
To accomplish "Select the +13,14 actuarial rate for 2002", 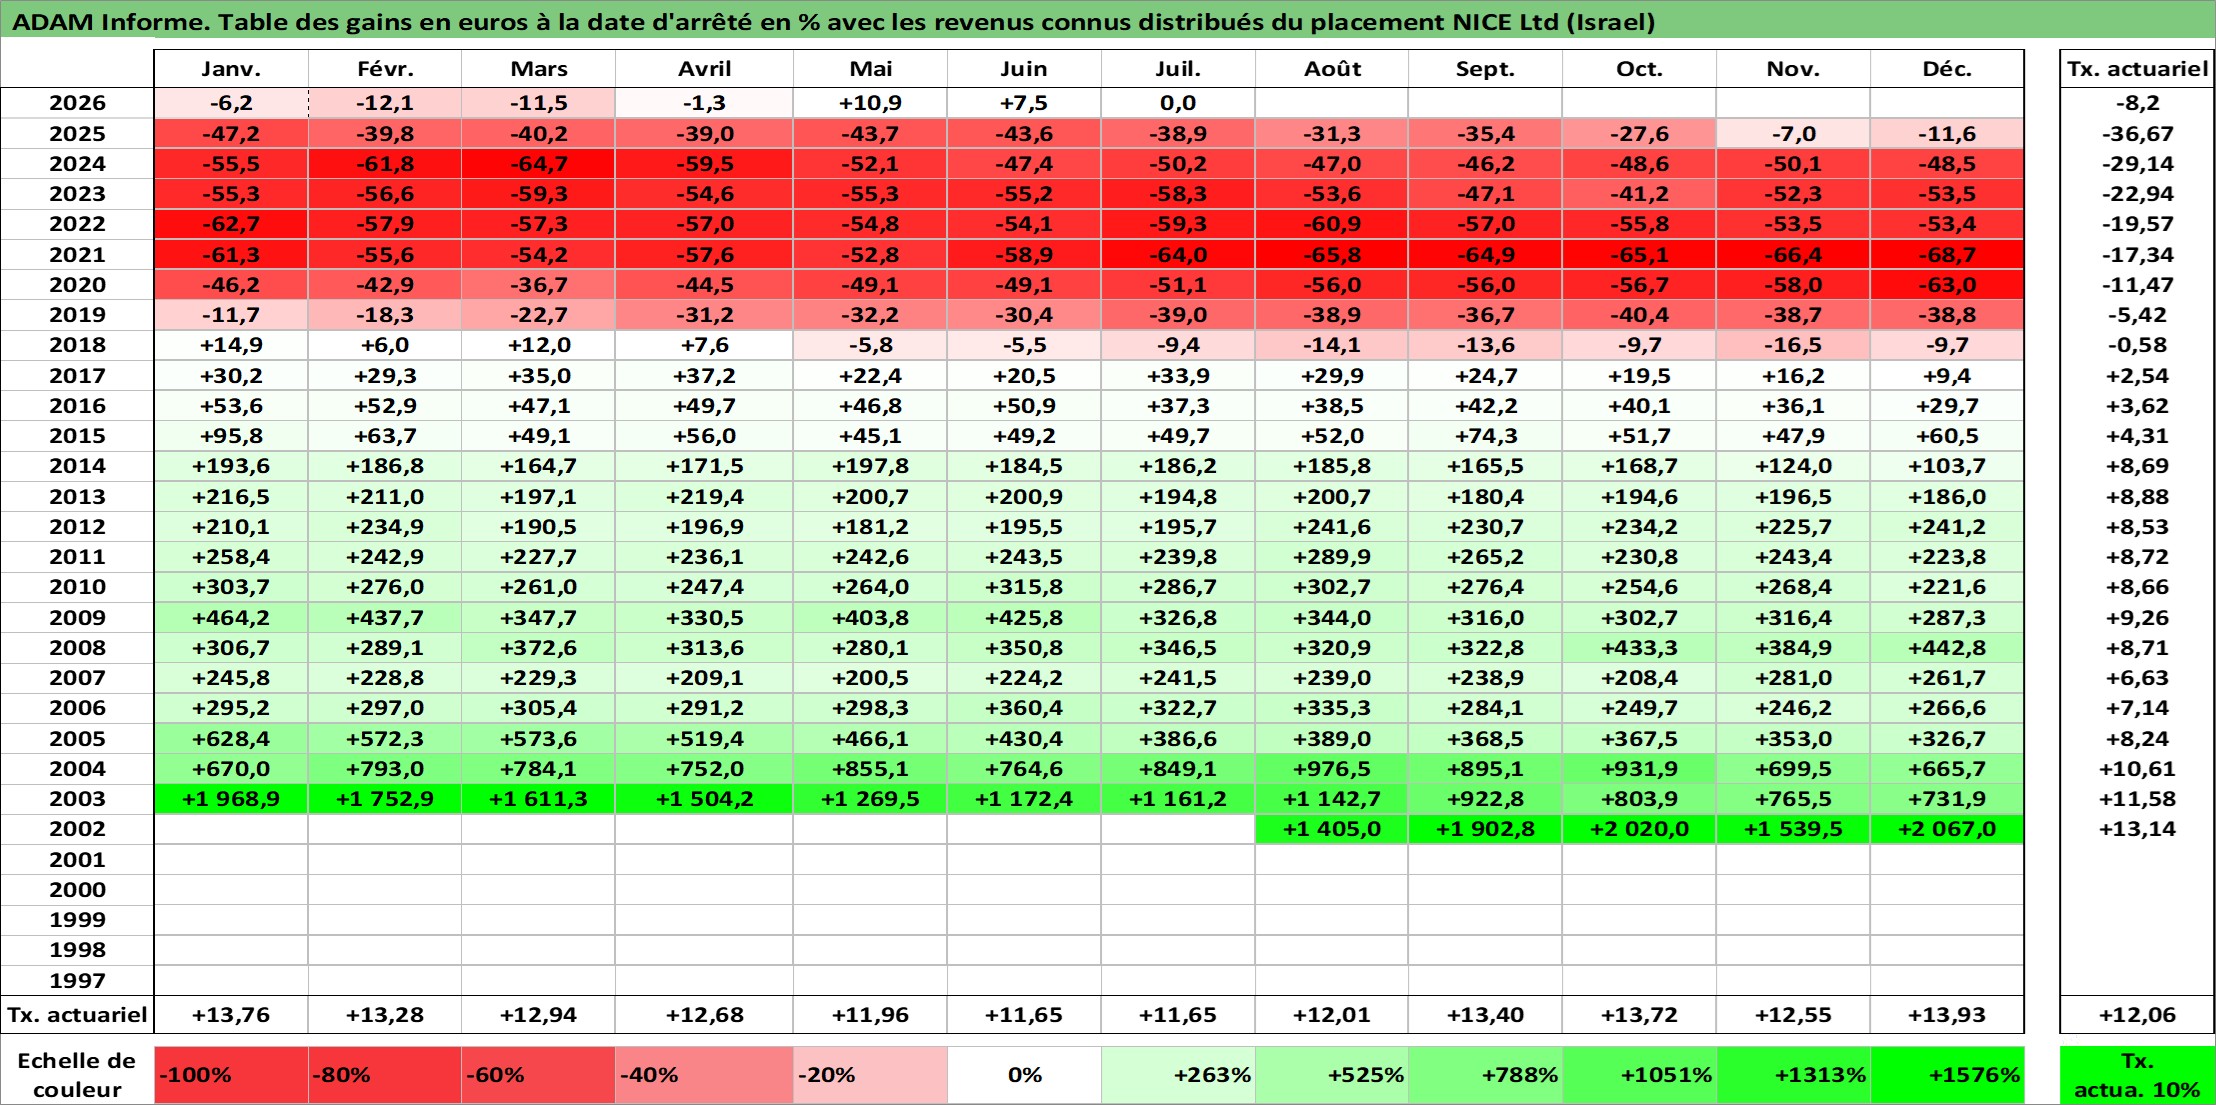I will tap(2137, 829).
